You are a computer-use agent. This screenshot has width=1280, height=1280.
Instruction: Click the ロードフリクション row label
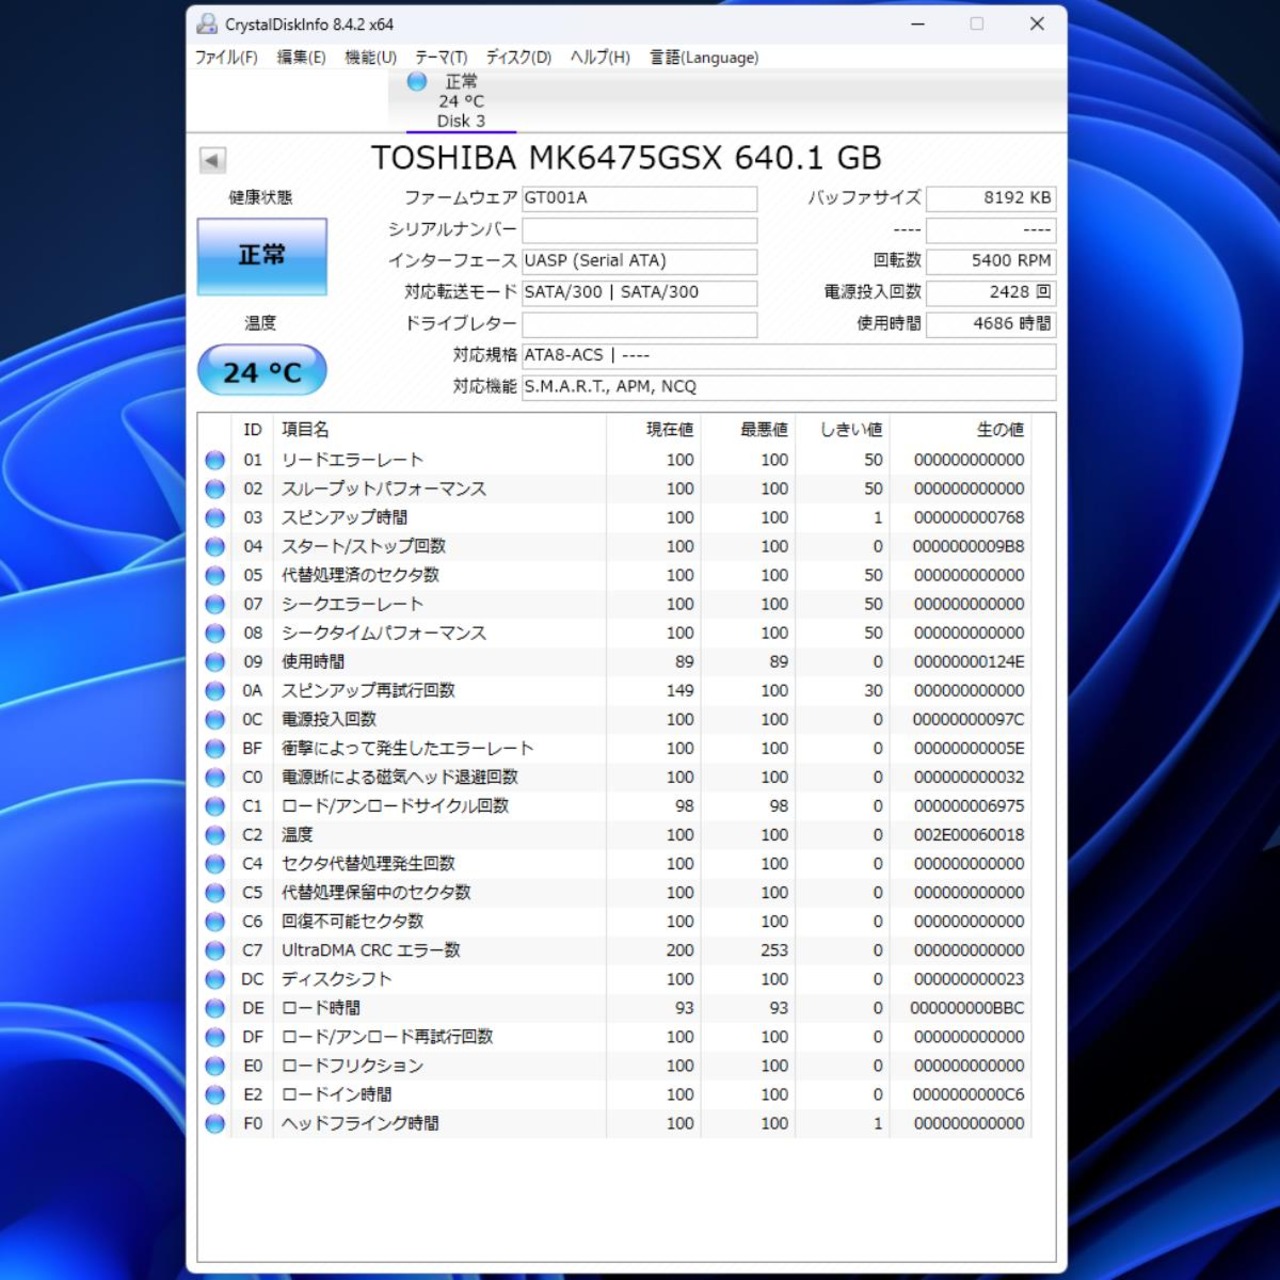point(352,1066)
